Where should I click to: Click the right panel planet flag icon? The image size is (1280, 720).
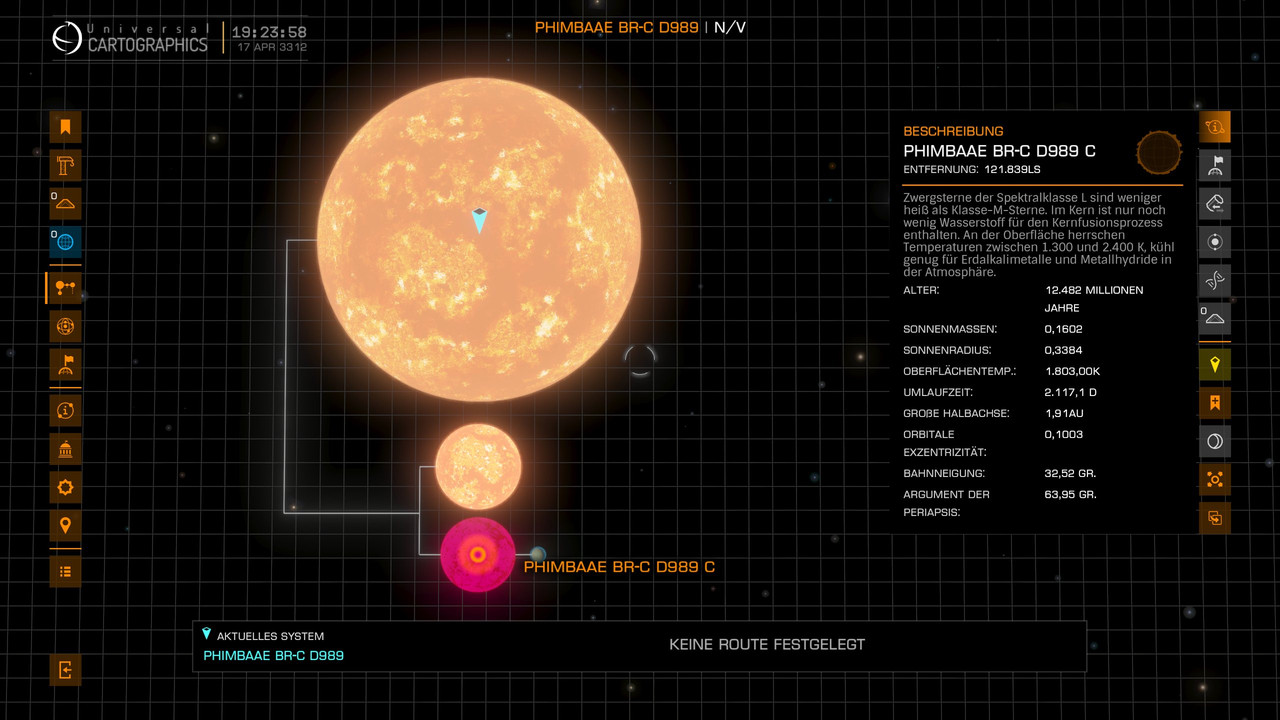coord(1215,165)
